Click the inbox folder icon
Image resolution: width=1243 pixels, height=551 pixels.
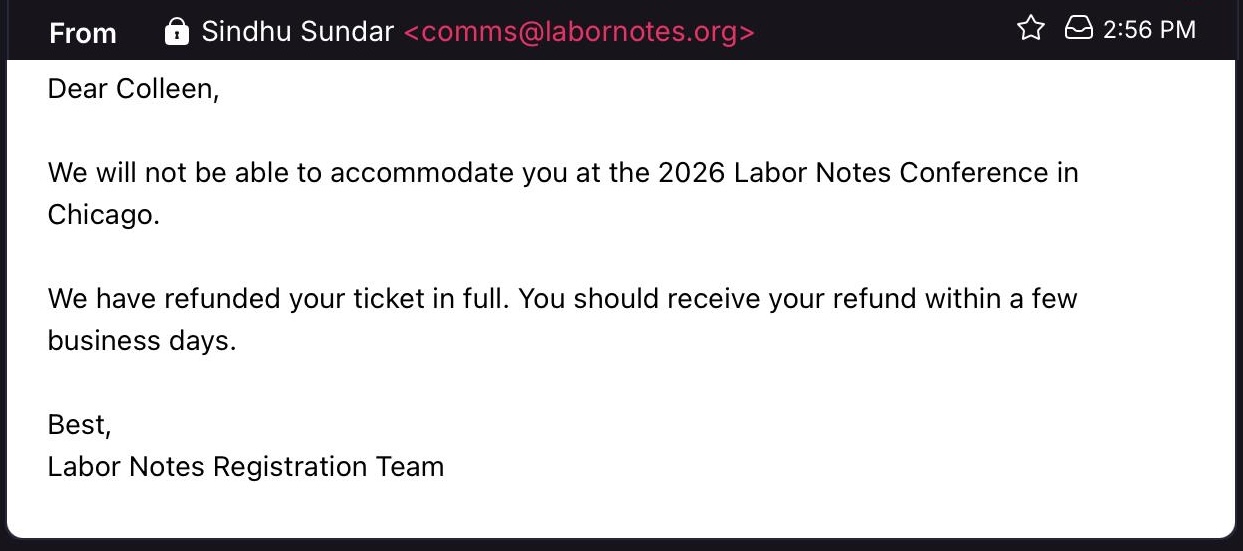pos(1078,29)
